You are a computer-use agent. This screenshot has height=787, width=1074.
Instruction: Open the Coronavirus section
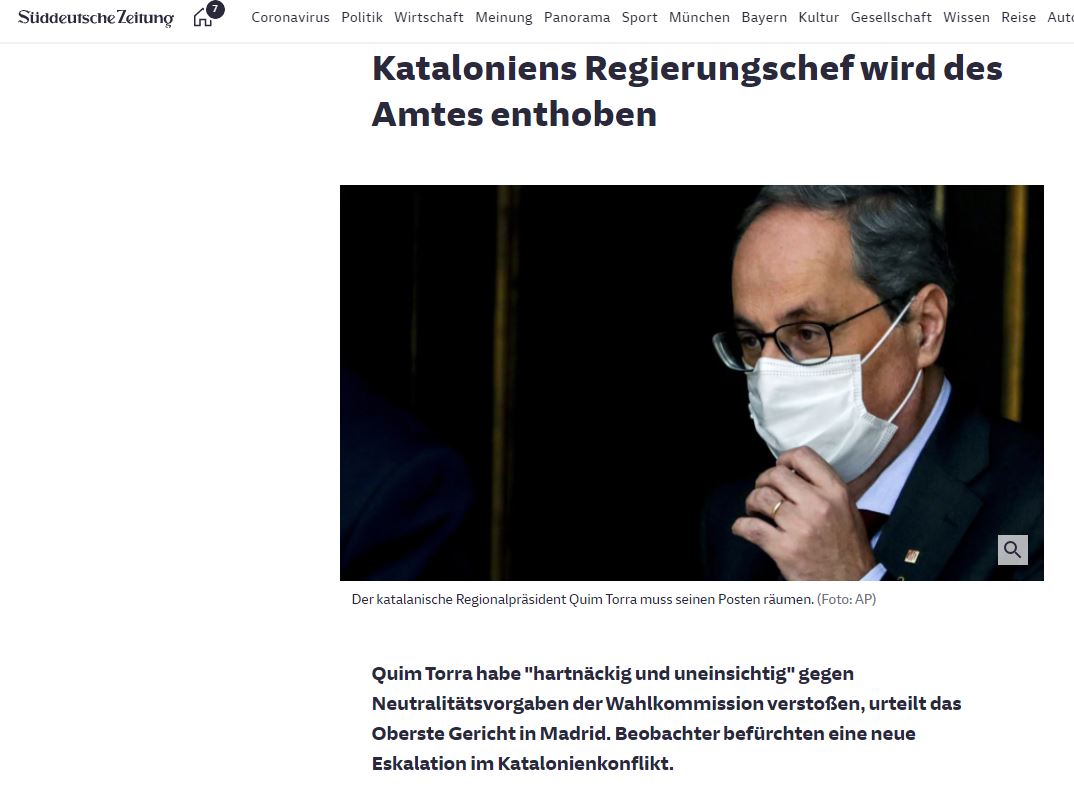(x=290, y=17)
